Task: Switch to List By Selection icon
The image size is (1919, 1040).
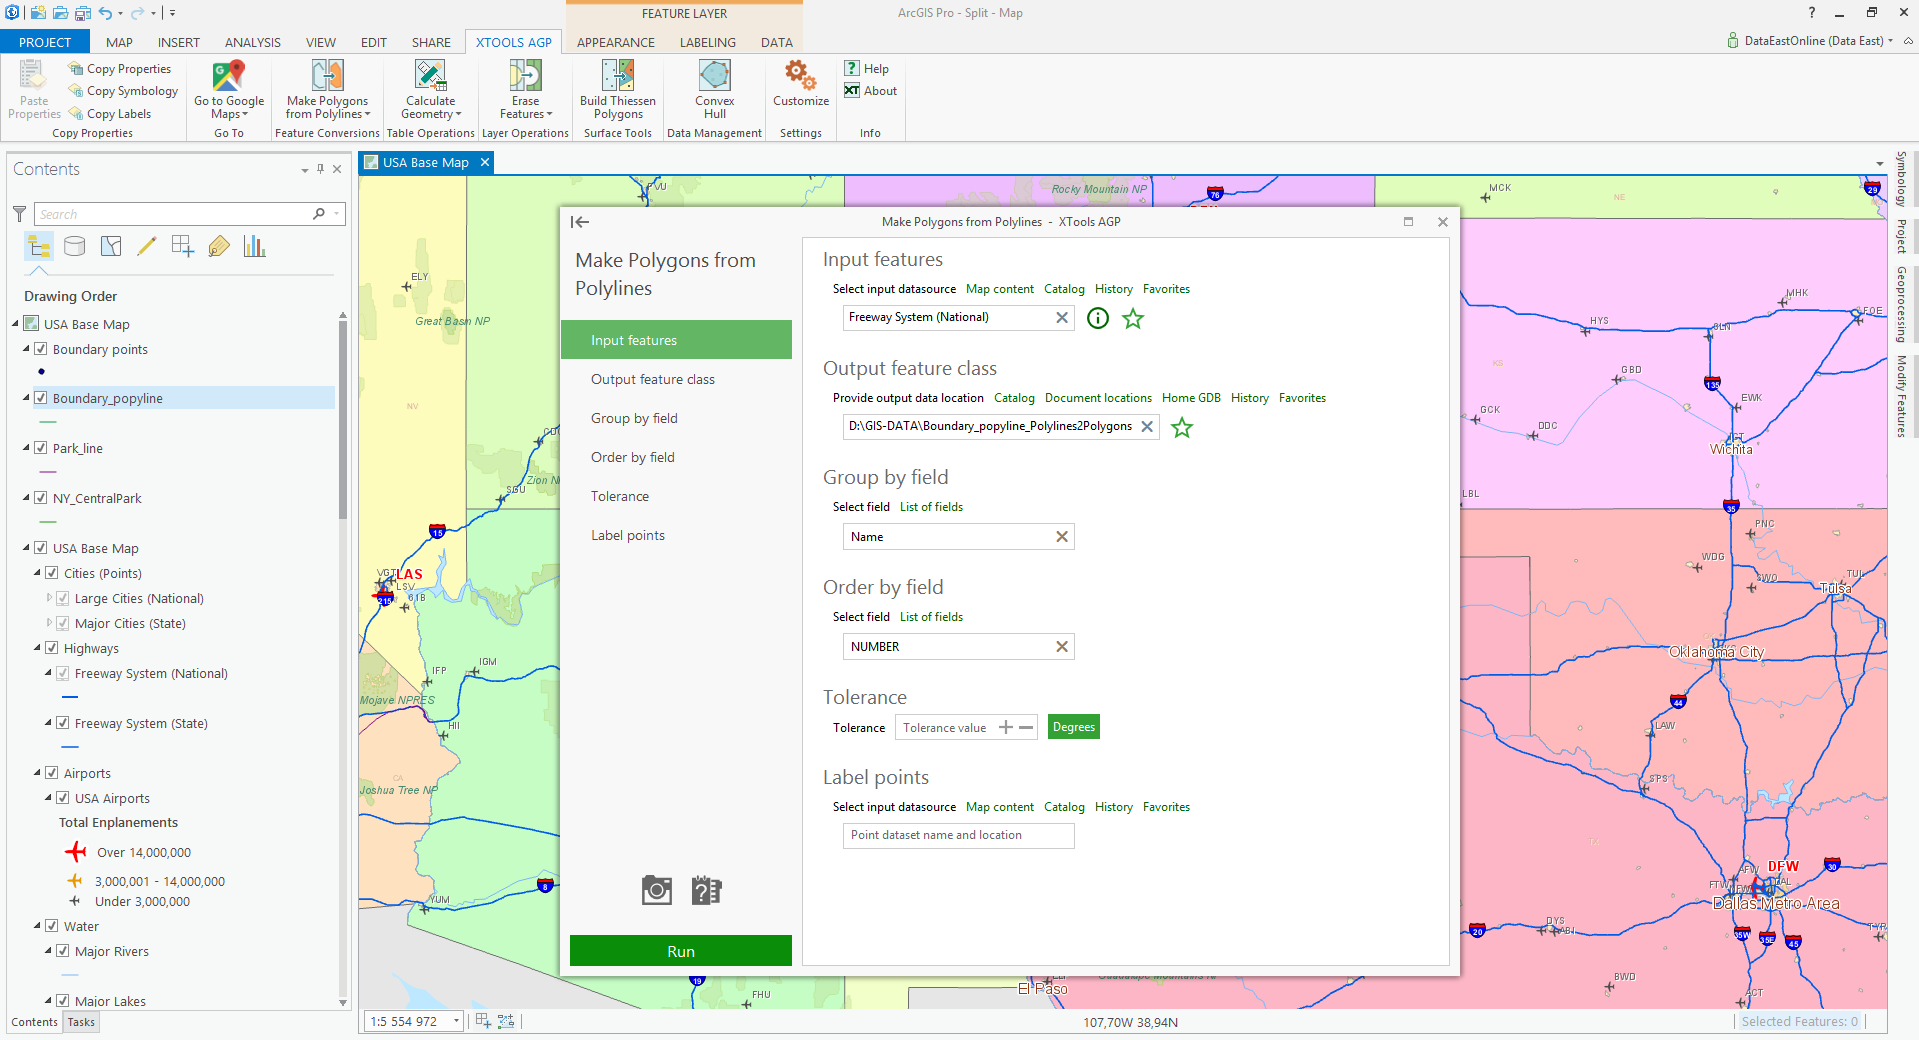Action: [x=111, y=246]
